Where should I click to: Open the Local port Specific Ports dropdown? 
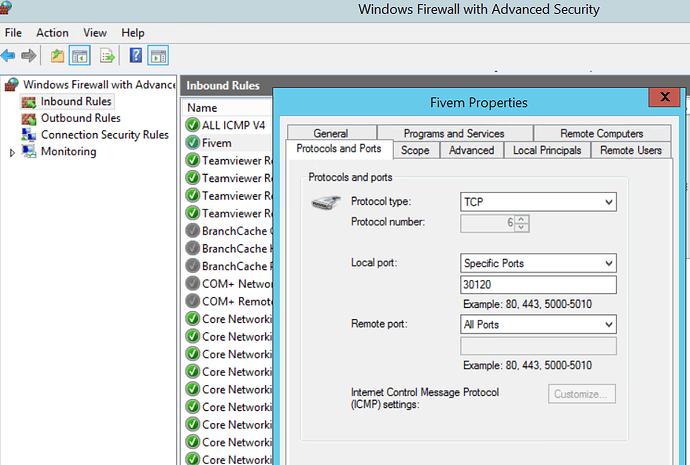[538, 263]
